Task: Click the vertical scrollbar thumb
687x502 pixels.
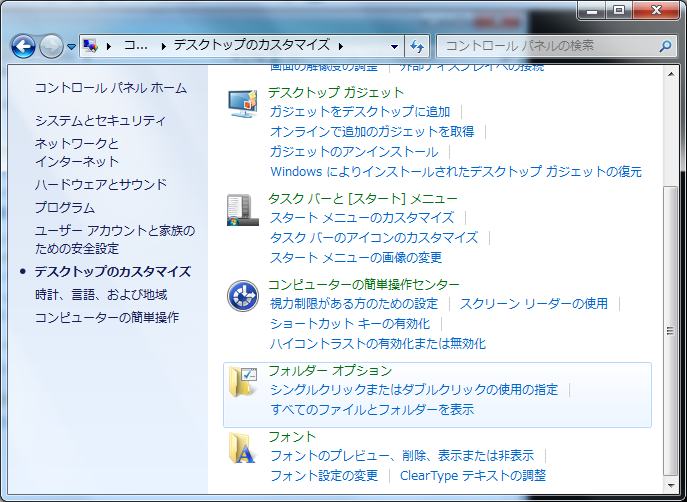Action: (671, 331)
